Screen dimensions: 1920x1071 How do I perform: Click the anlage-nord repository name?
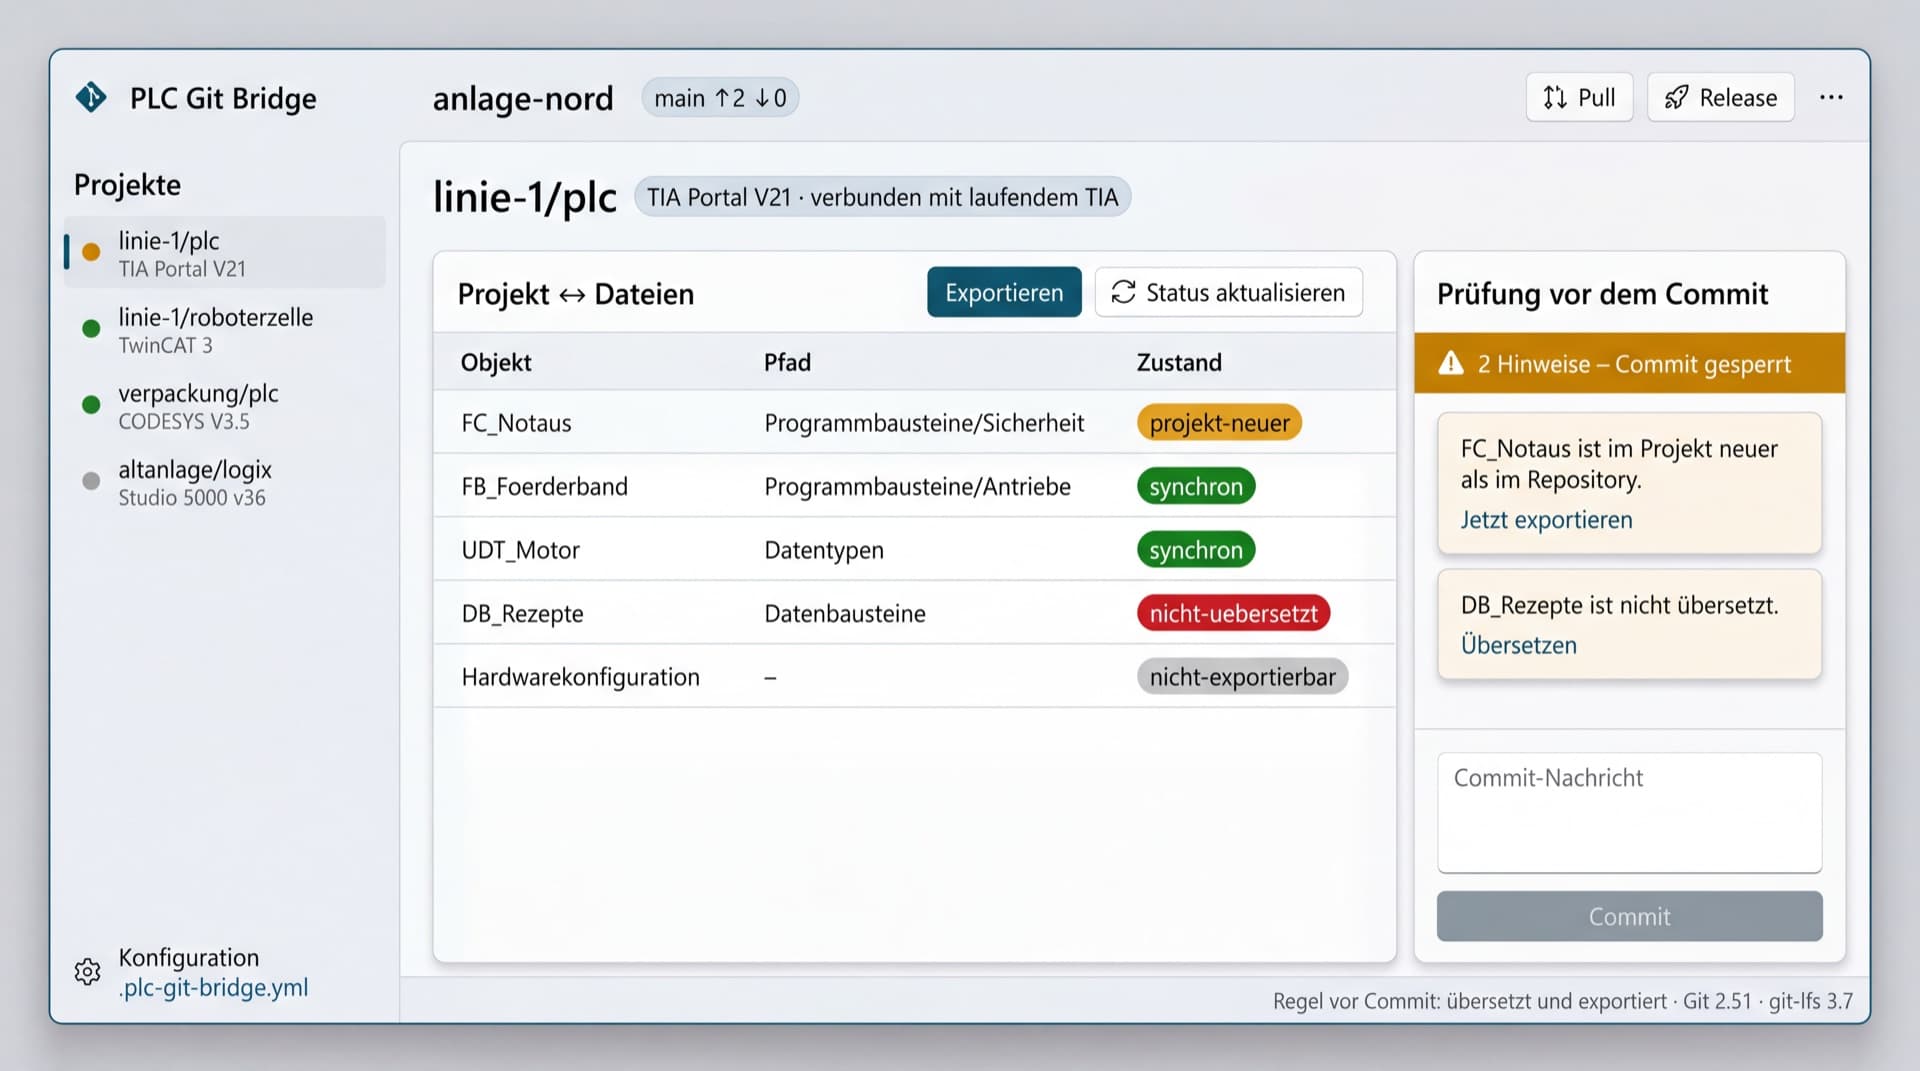point(523,98)
